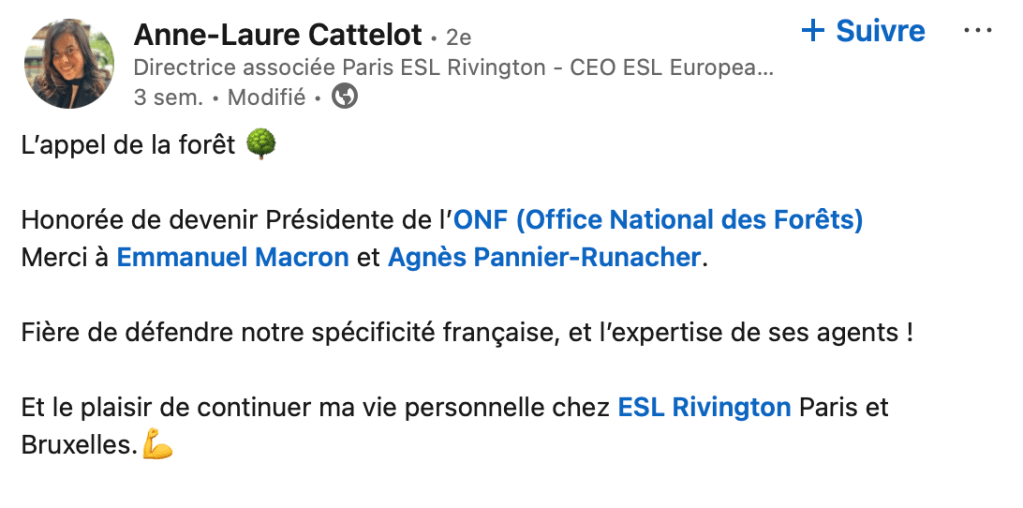1023x508 pixels.
Task: Click the tree emoji after forêt
Action: (260, 145)
